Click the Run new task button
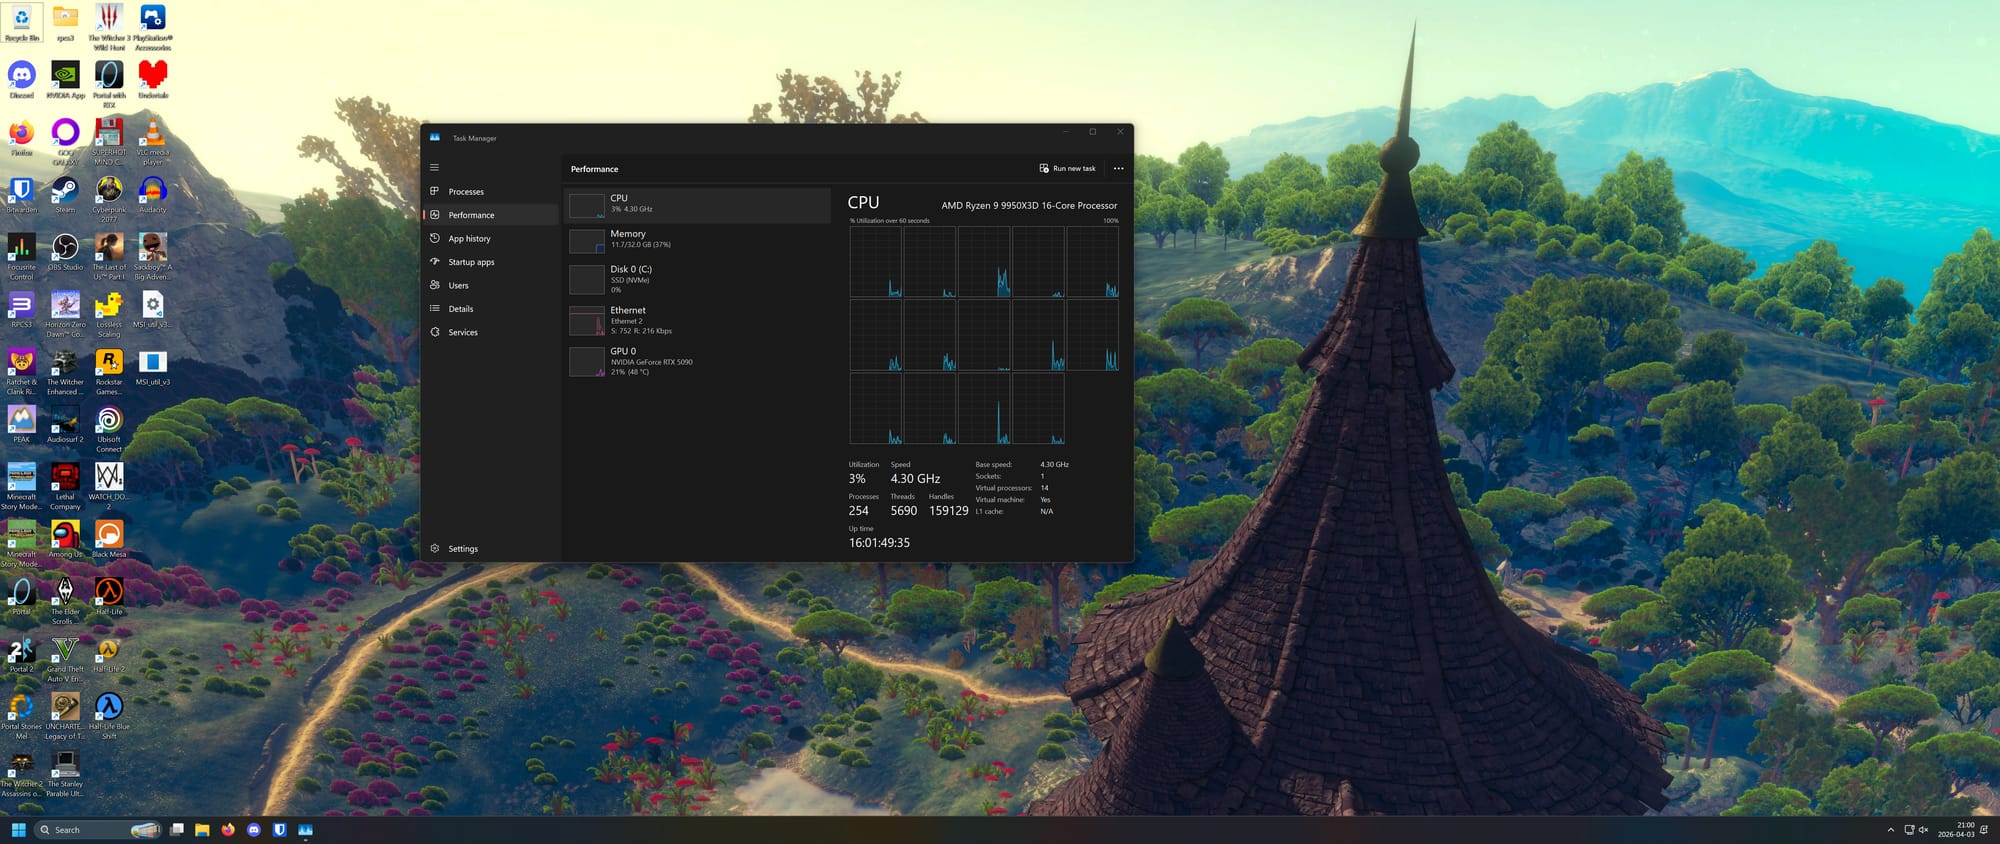This screenshot has width=2000, height=844. click(1068, 169)
